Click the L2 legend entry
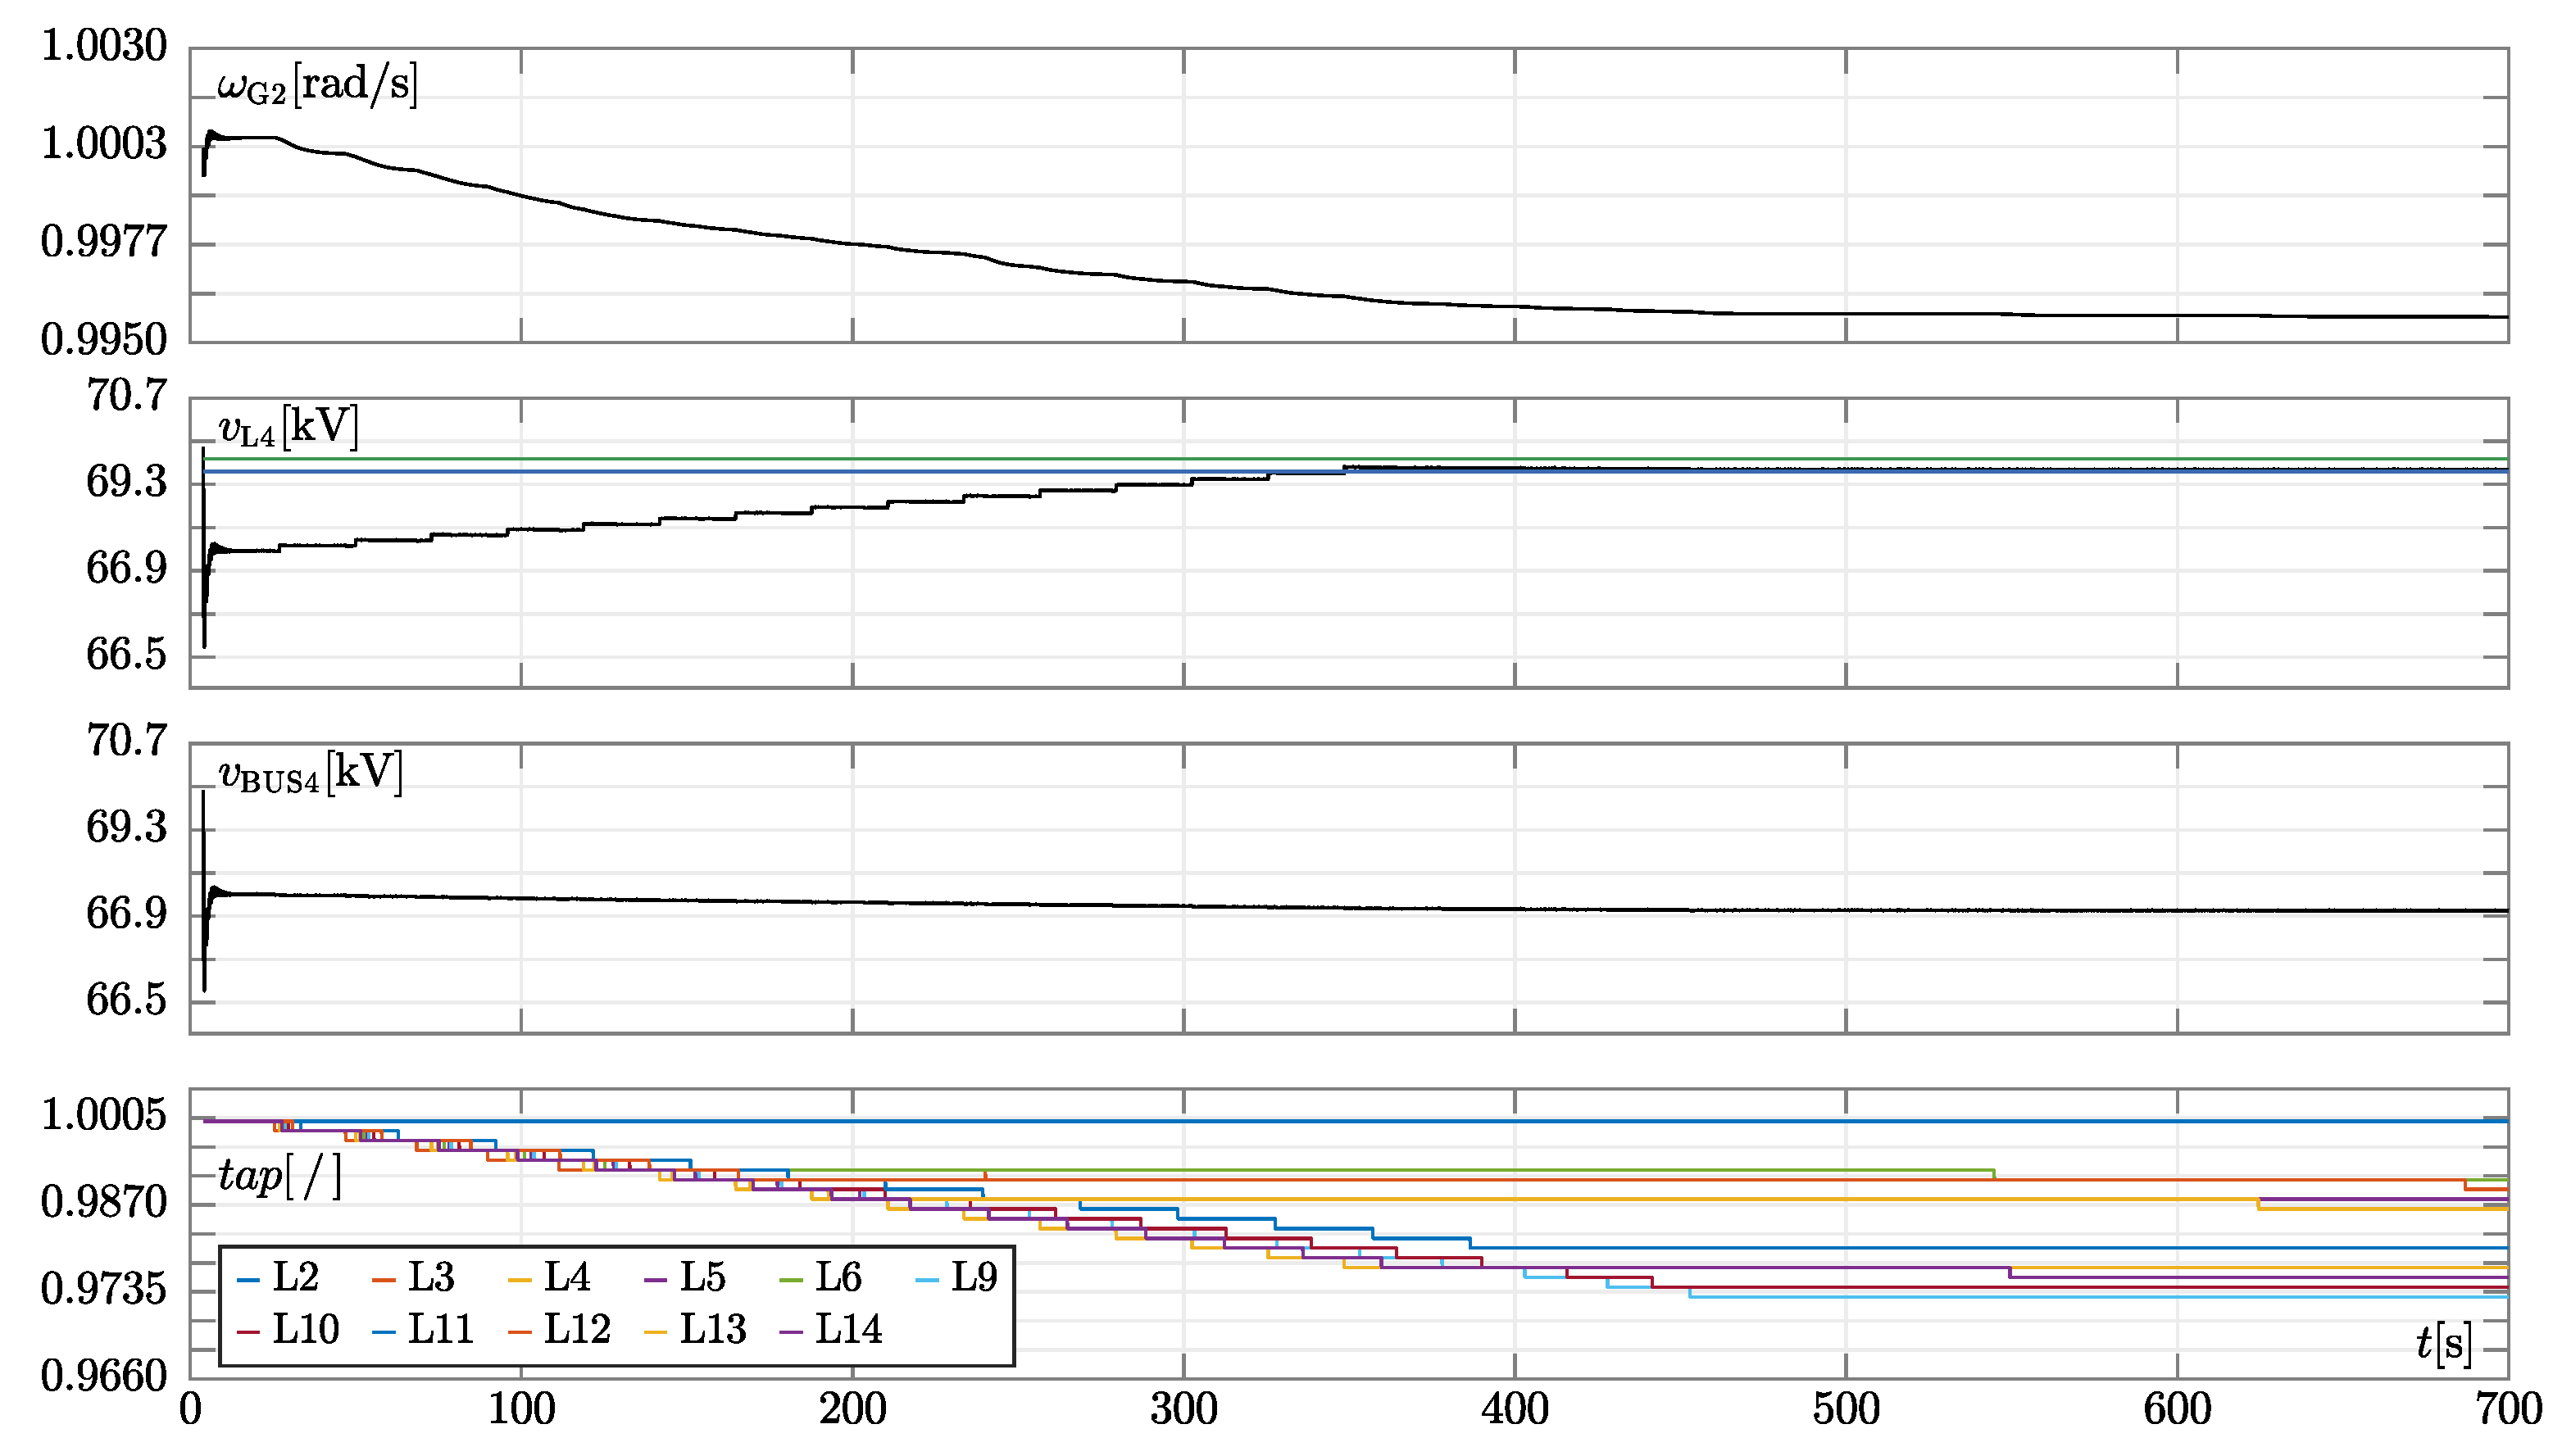Screen dimensions: 2562x1456 tap(294, 1278)
